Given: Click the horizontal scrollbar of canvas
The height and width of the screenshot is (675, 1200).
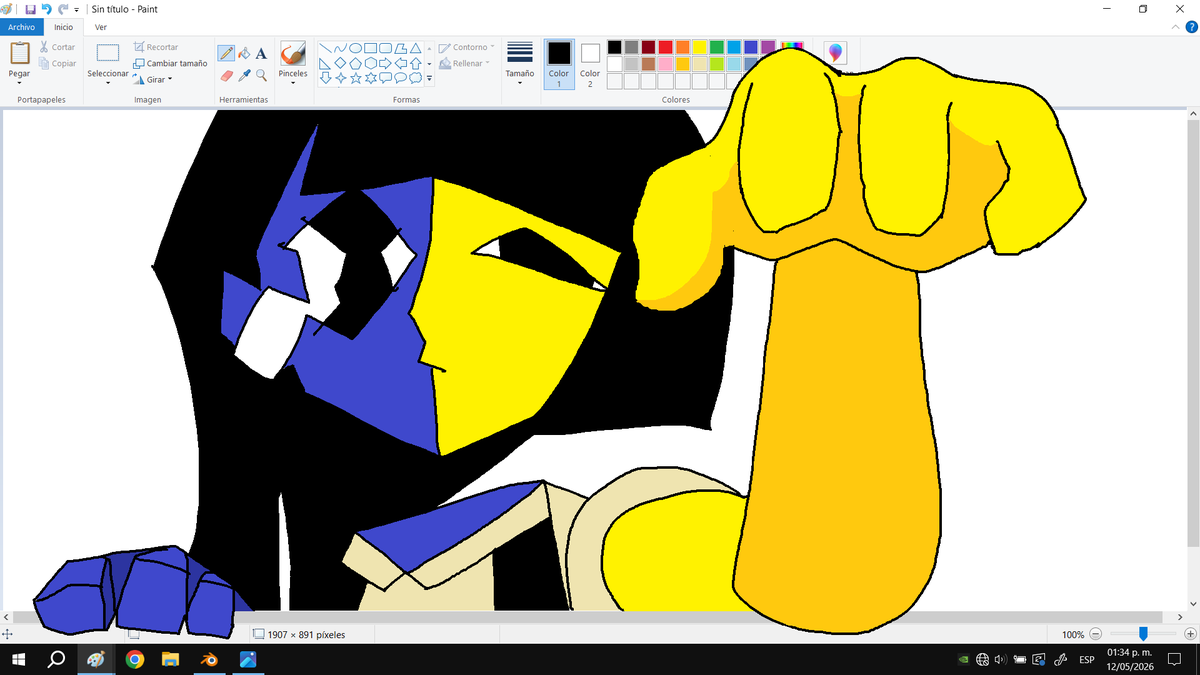Looking at the screenshot, I should click(590, 617).
